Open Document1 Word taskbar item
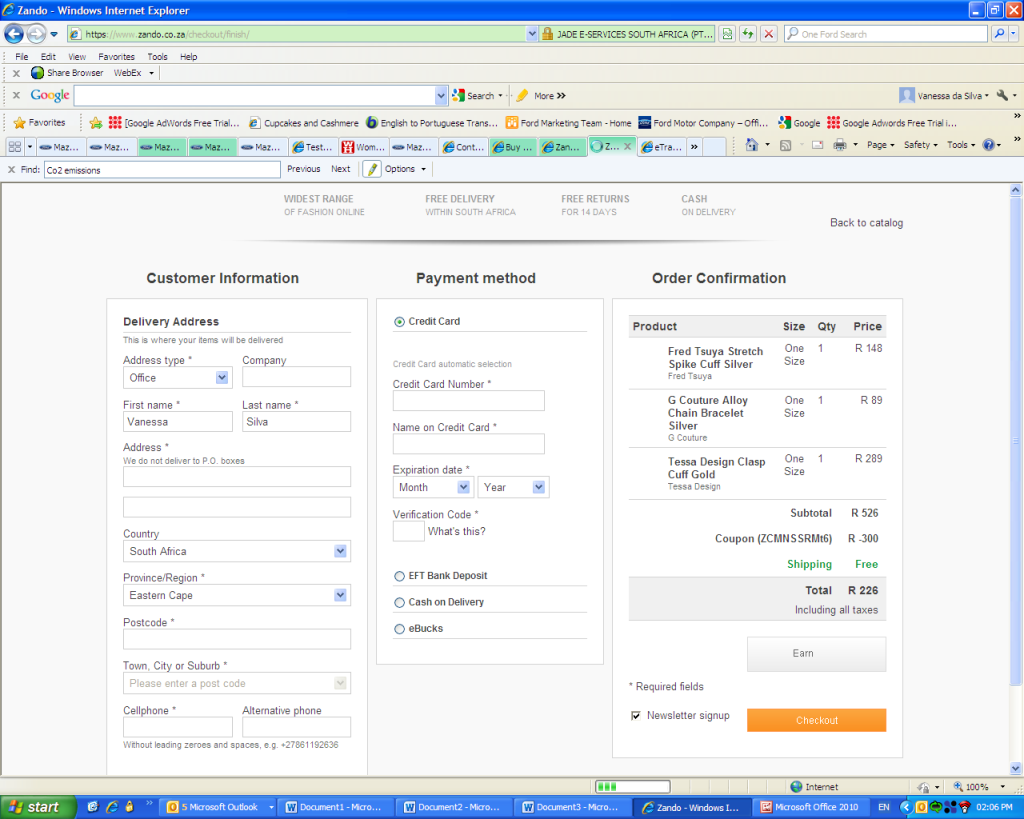Screen dimensions: 1024x819 [336, 807]
